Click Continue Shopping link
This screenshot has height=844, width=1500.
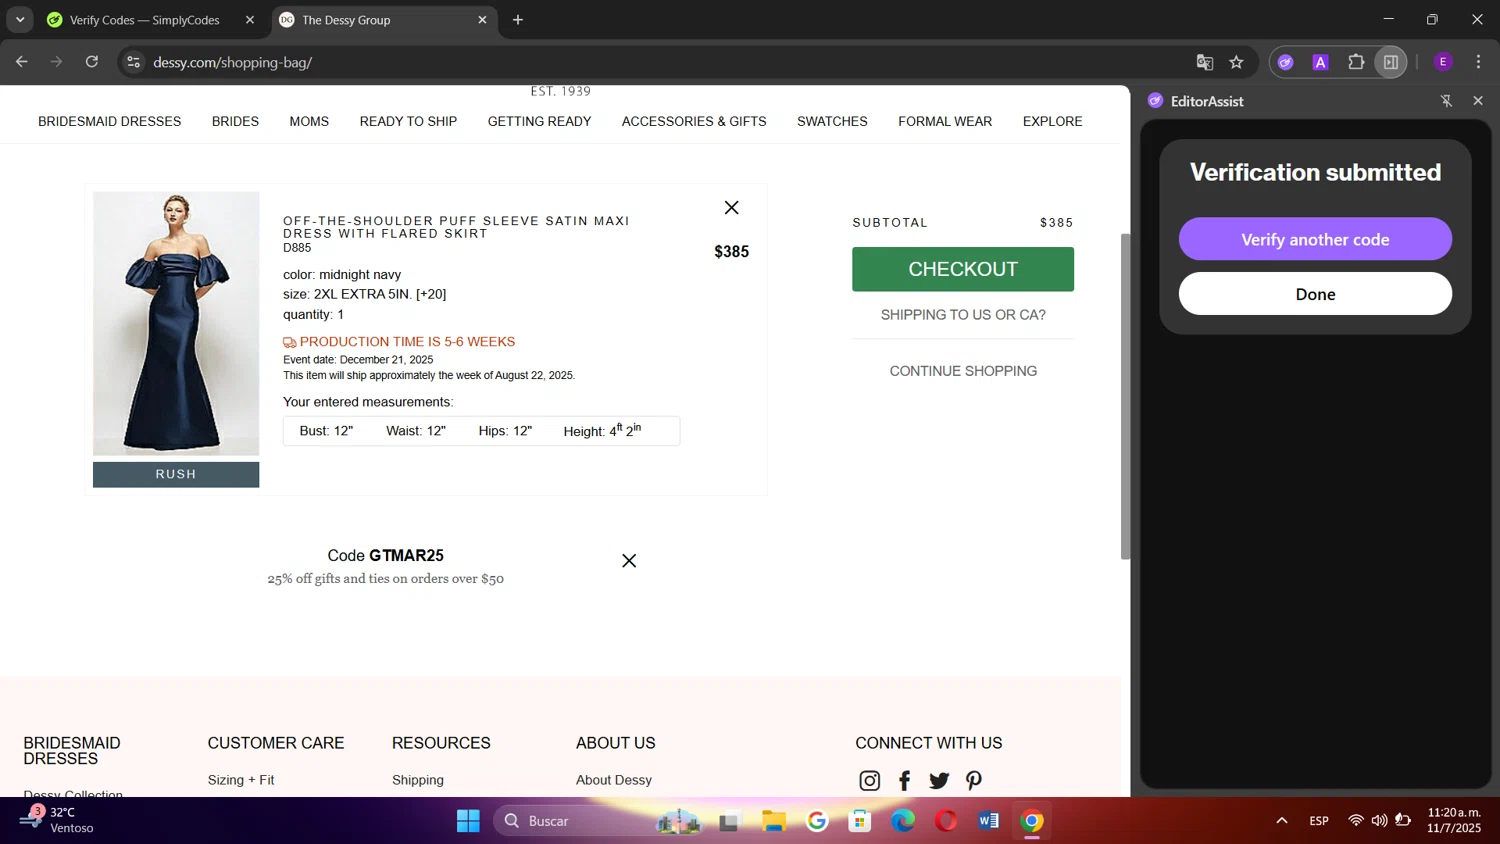(x=963, y=371)
